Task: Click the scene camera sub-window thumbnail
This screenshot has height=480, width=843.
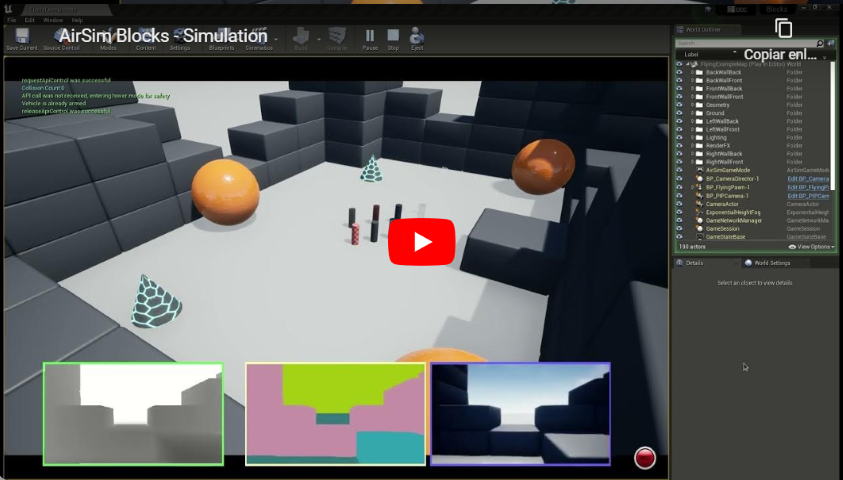Action: [x=520, y=414]
